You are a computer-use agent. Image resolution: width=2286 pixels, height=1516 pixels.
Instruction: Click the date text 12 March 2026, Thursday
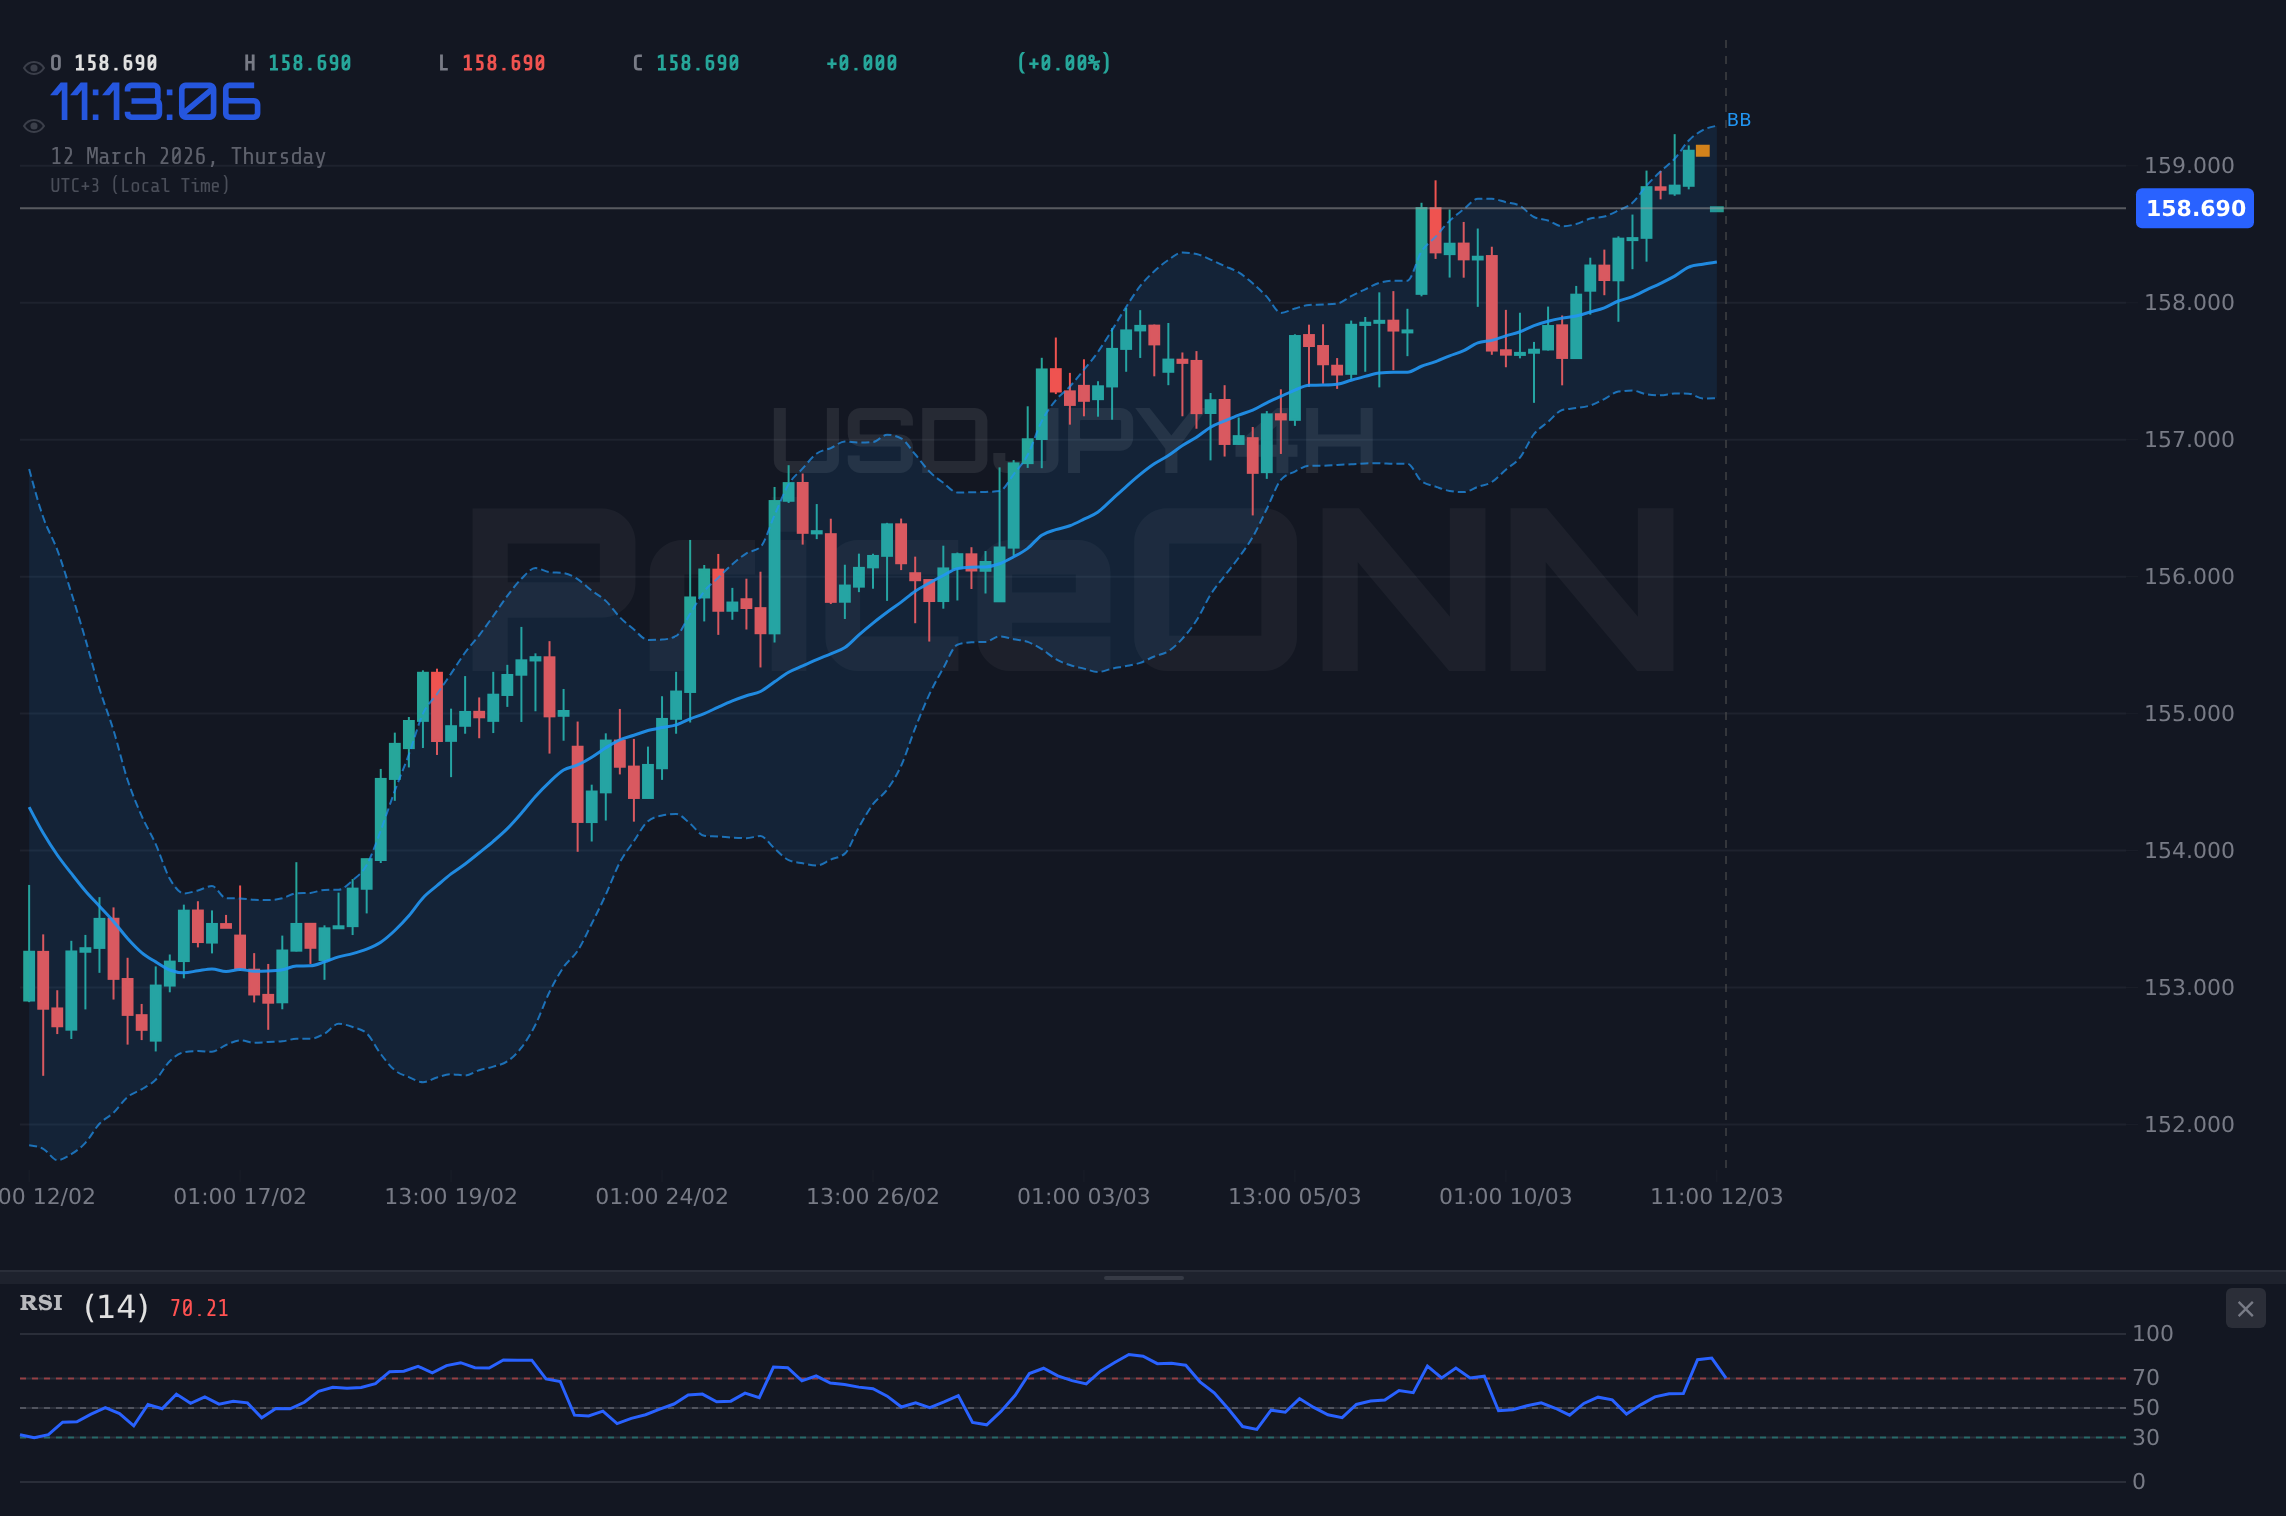(x=188, y=157)
